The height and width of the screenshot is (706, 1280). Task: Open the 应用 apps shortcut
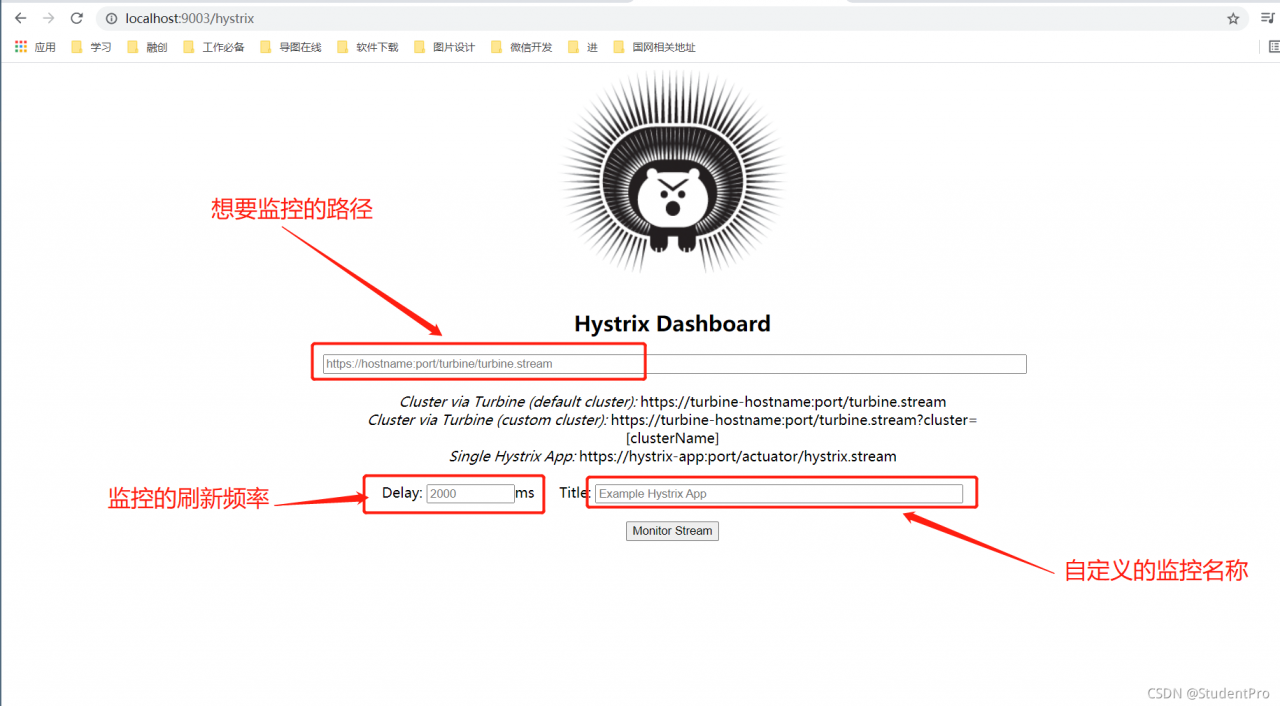pos(35,47)
